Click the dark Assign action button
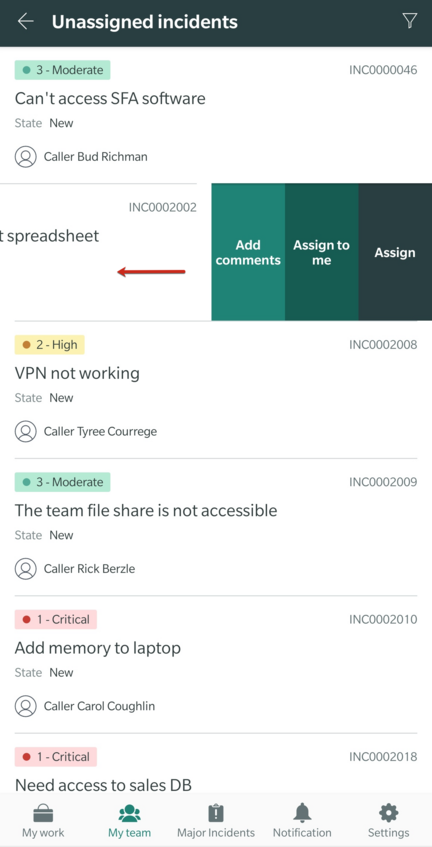Image resolution: width=432 pixels, height=847 pixels. (395, 252)
